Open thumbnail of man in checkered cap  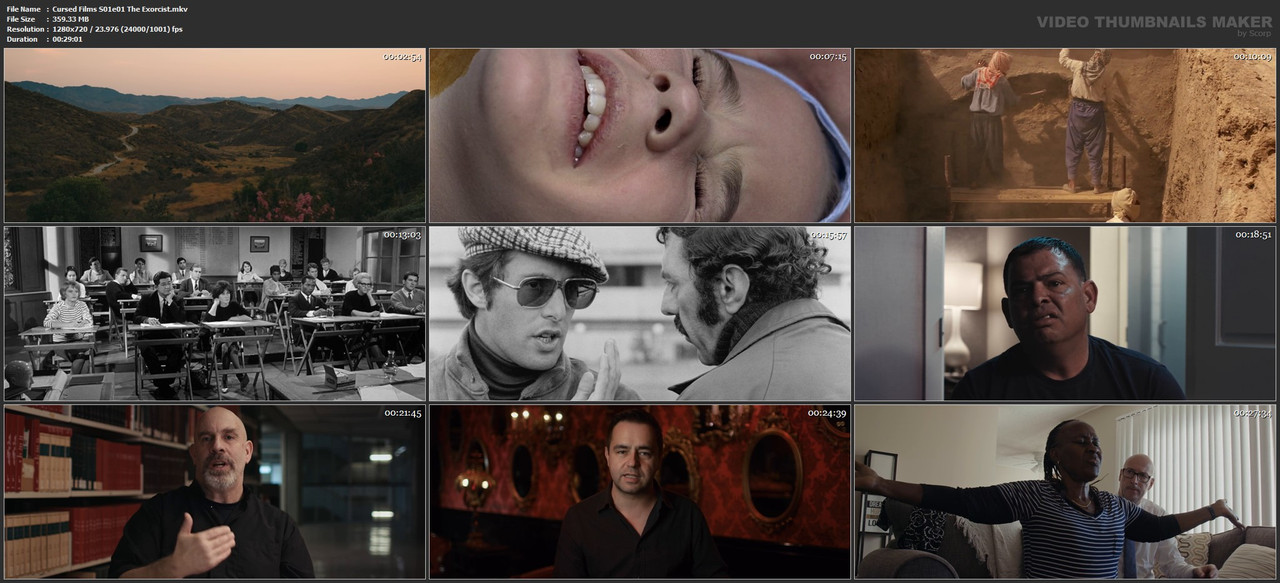(x=640, y=313)
